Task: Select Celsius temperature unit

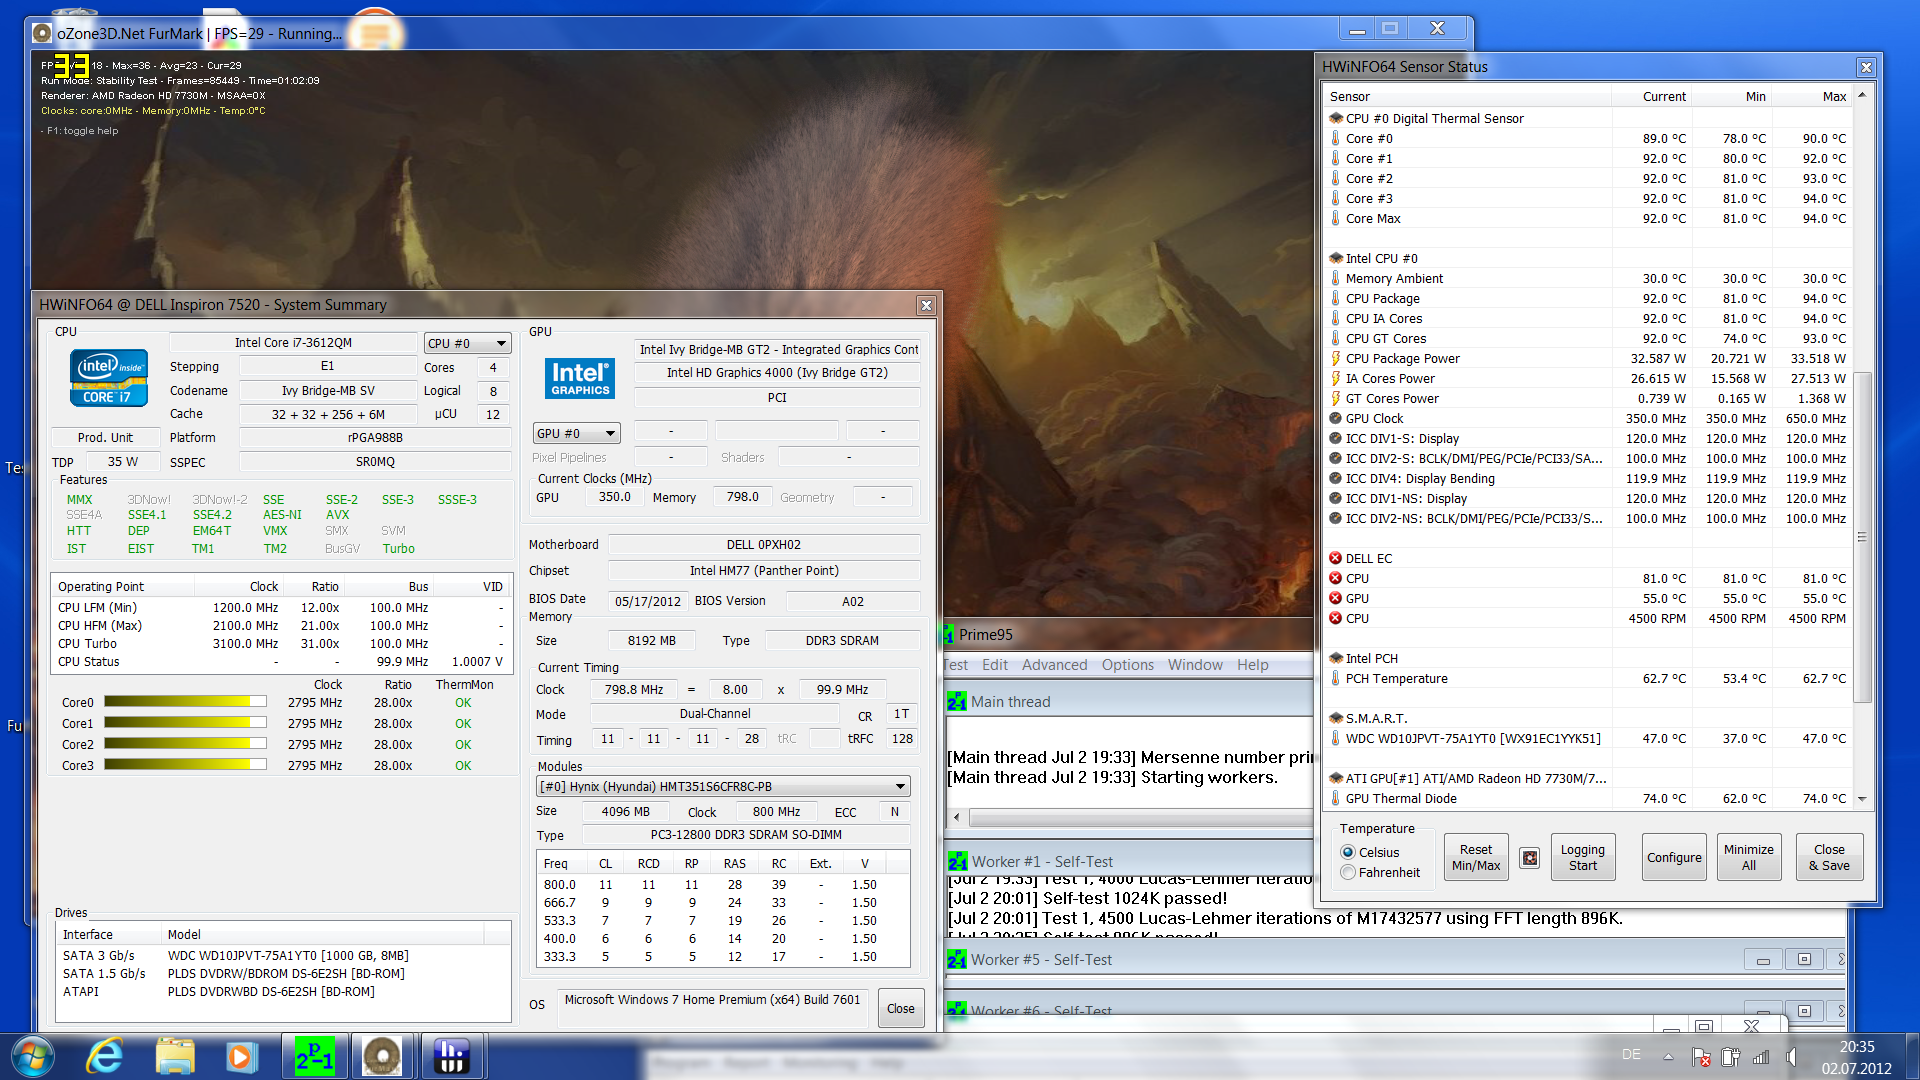Action: coord(1349,852)
